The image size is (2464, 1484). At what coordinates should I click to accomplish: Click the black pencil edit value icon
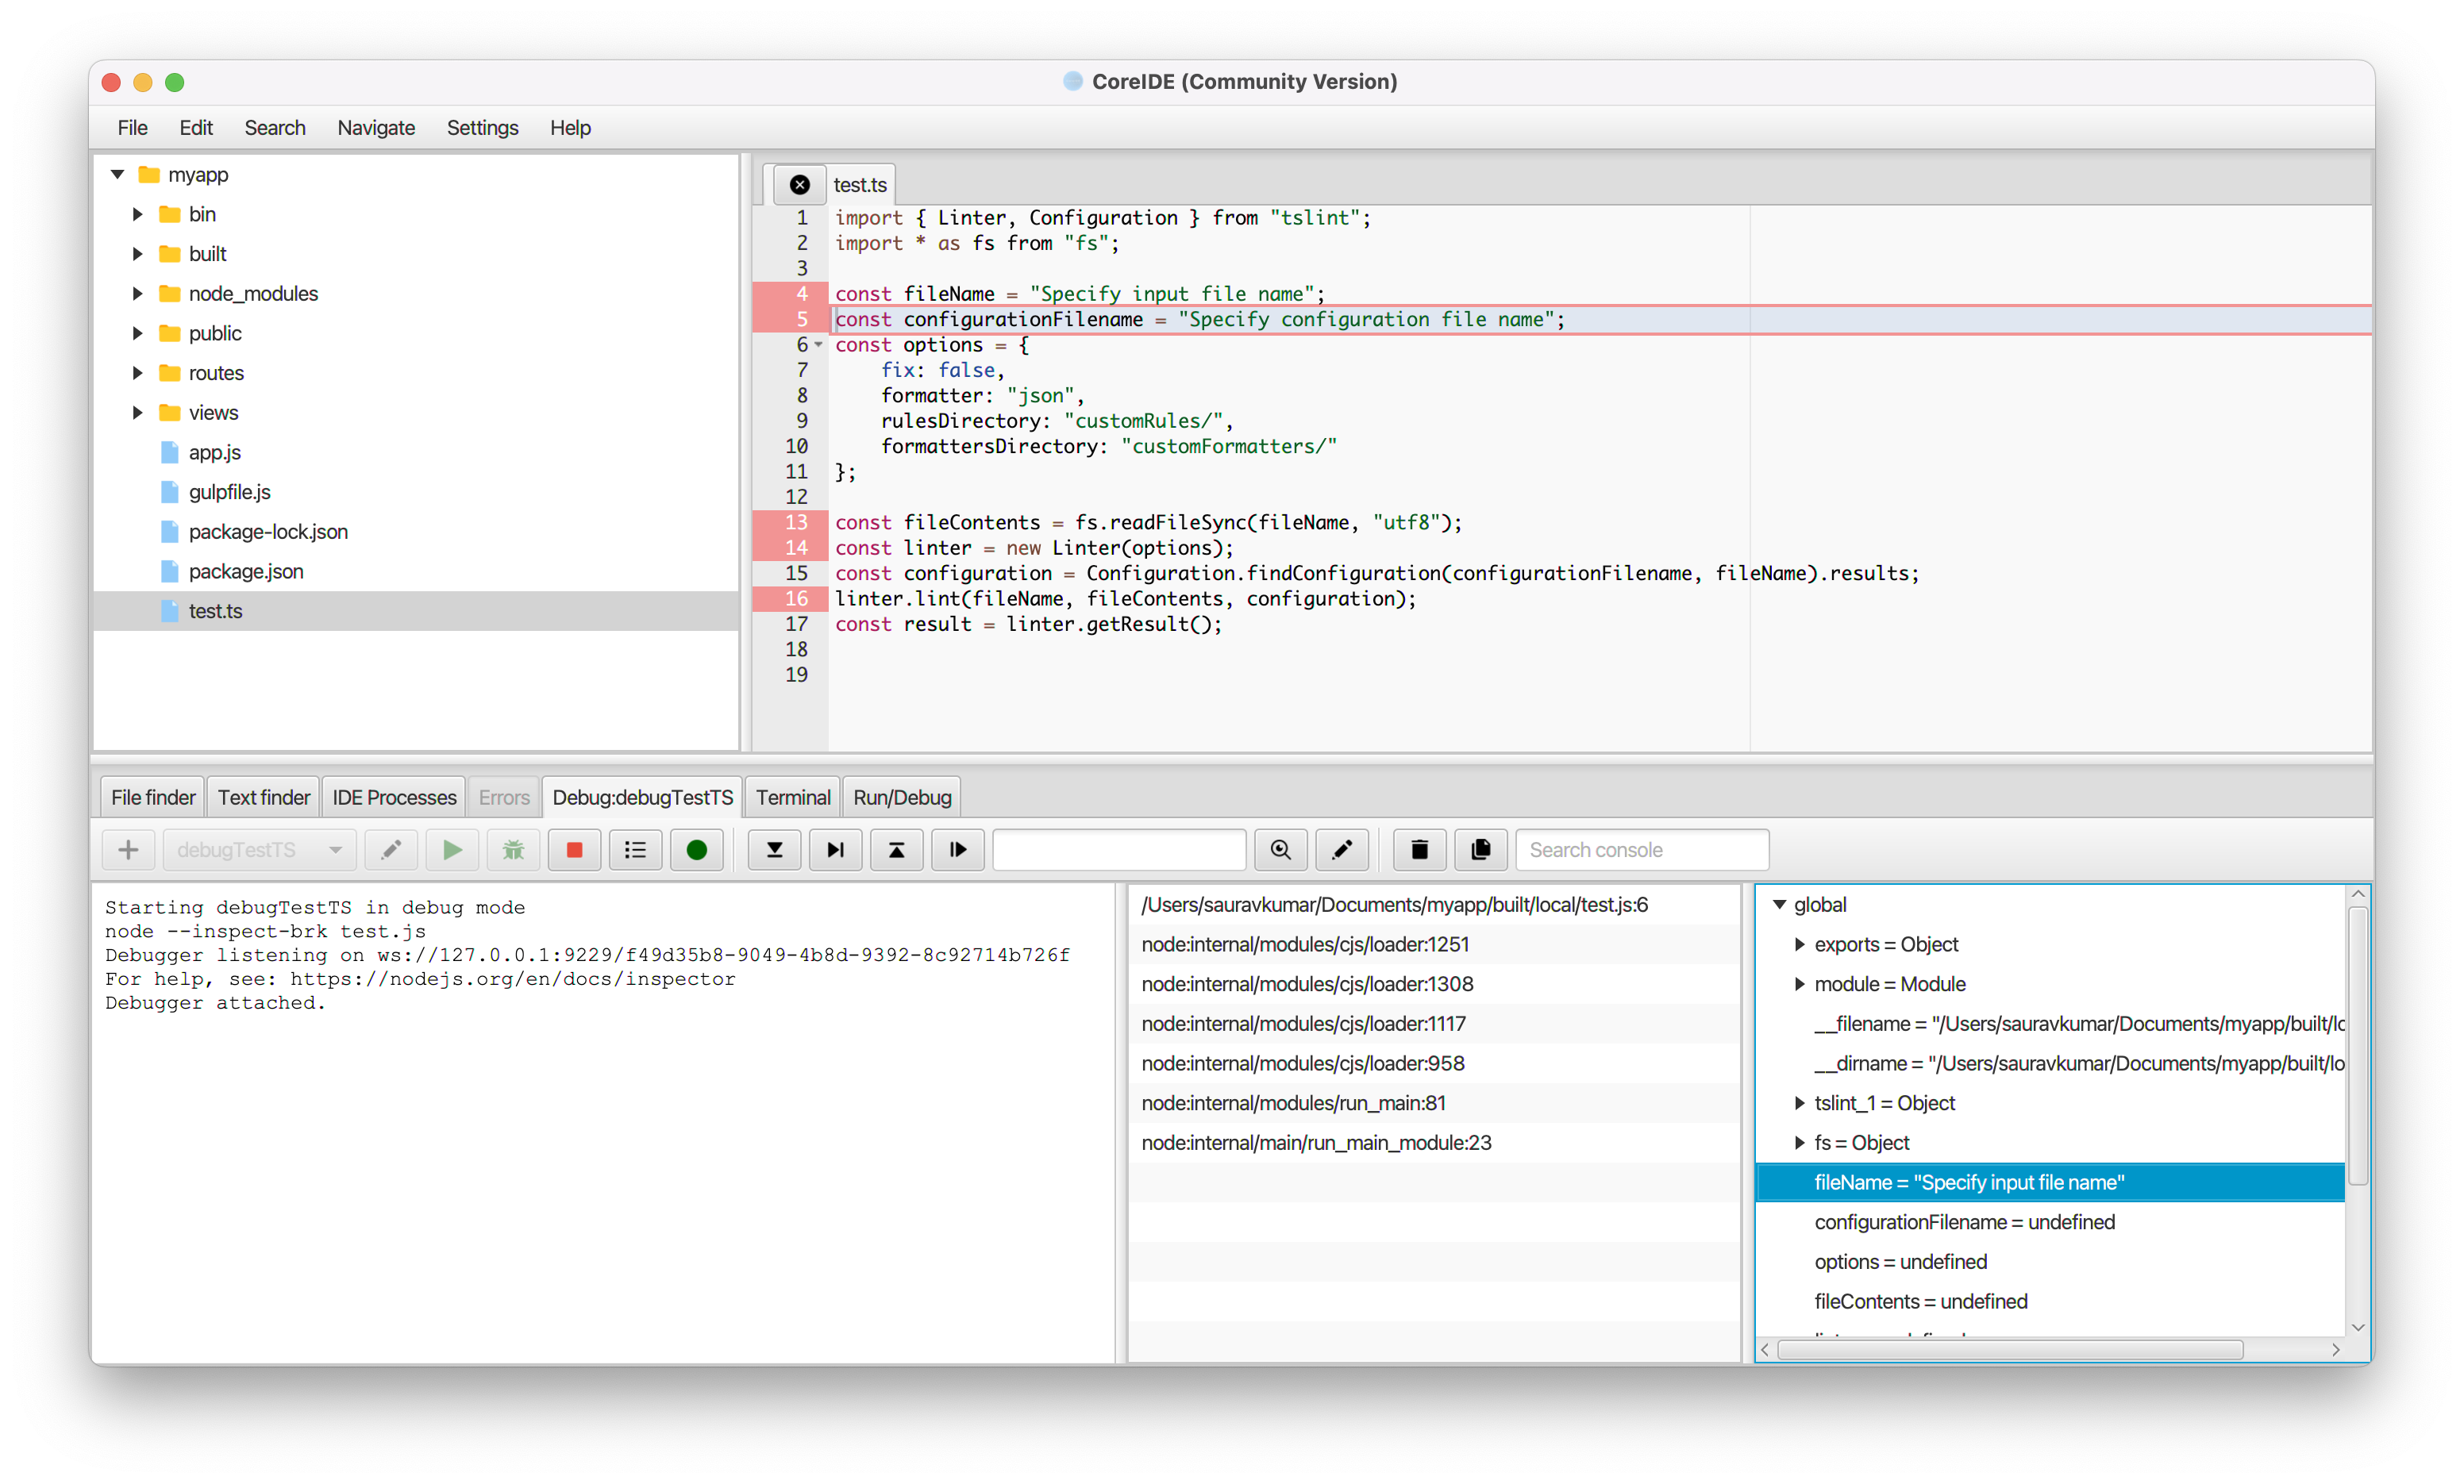point(1342,850)
